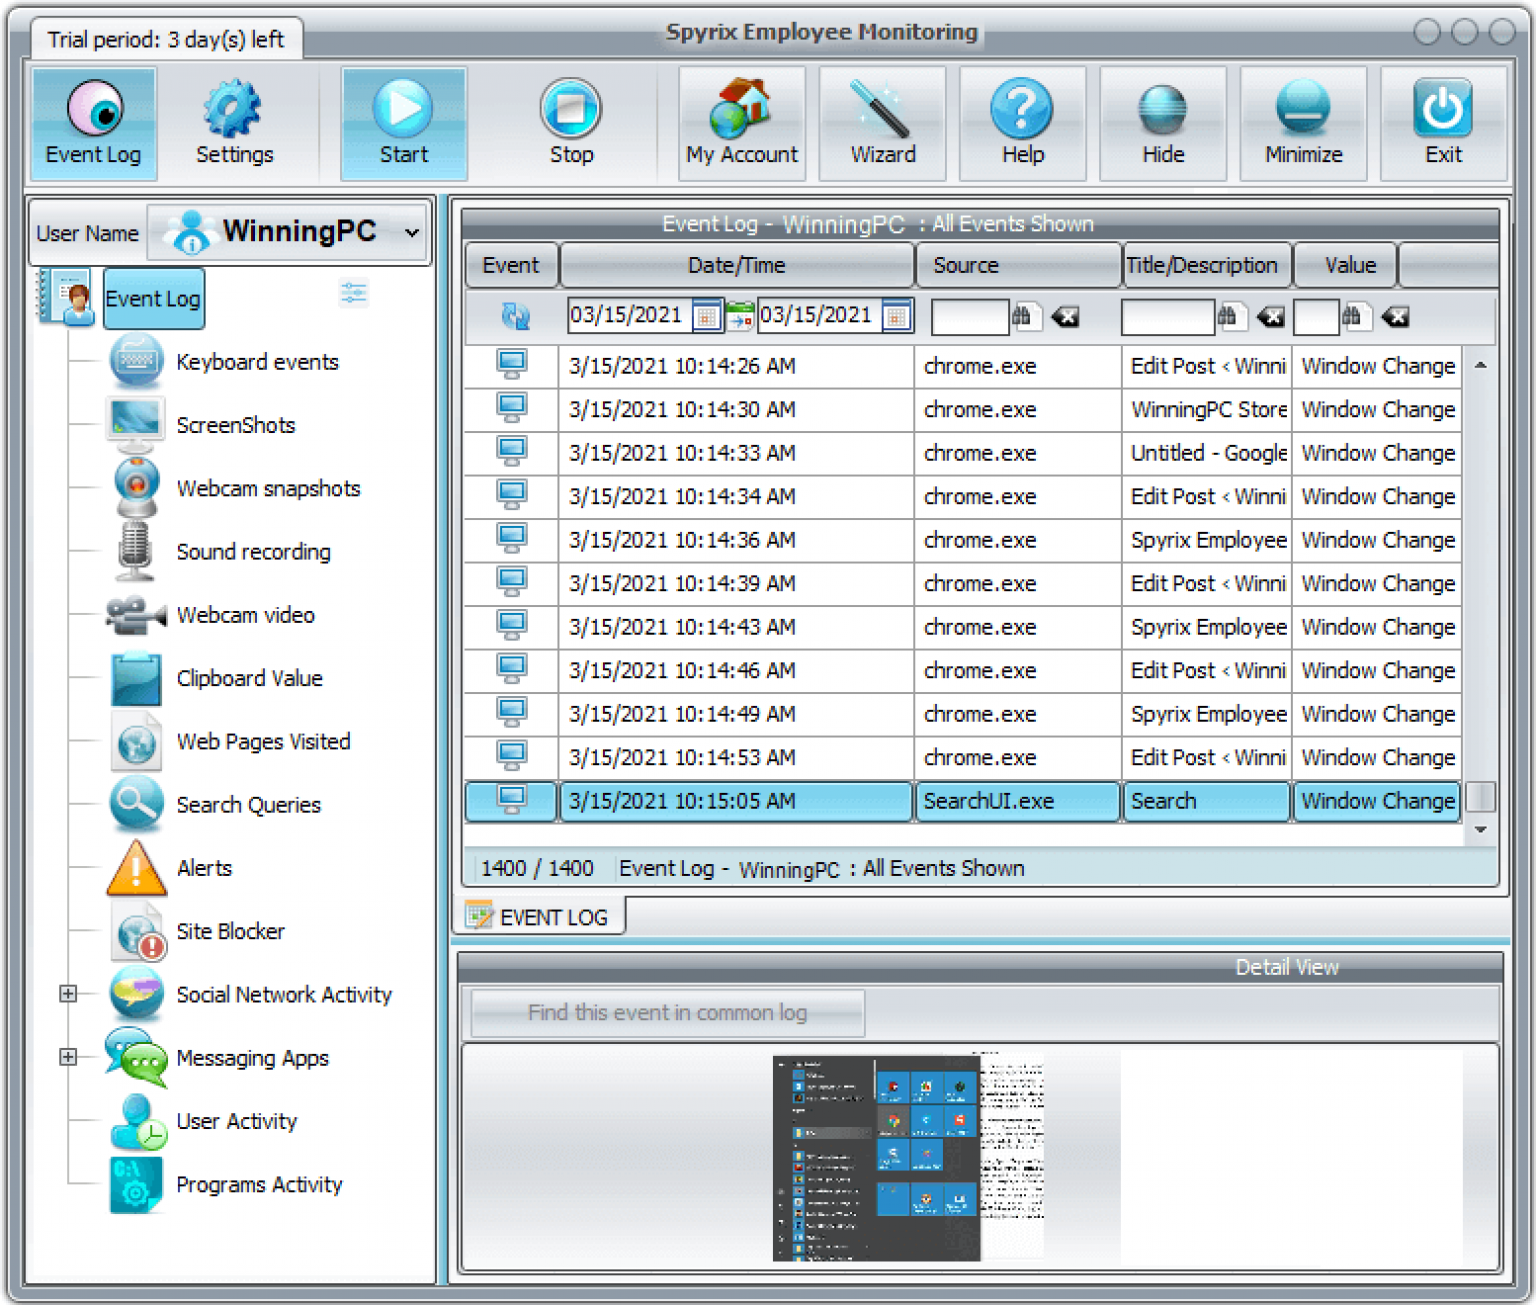Image resolution: width=1536 pixels, height=1305 pixels.
Task: Click Find this event in common log
Action: [666, 1012]
